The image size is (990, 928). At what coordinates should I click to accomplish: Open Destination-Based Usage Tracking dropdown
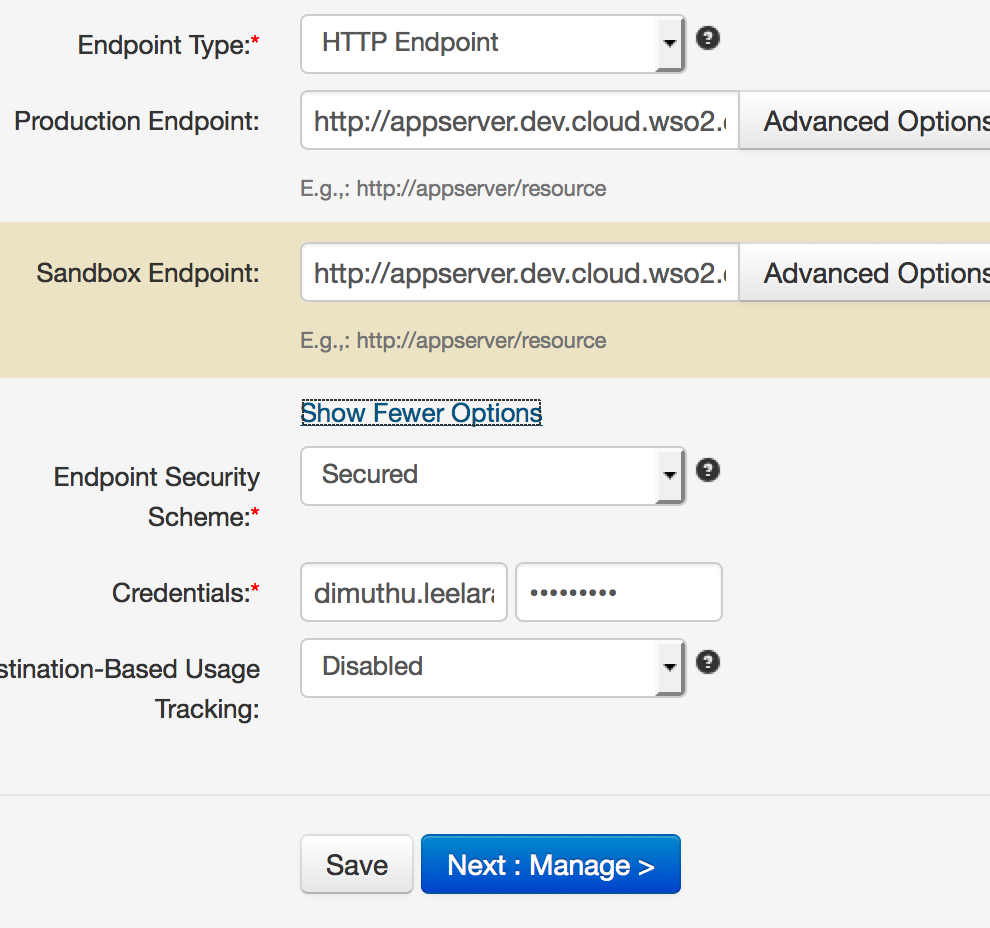pyautogui.click(x=492, y=667)
